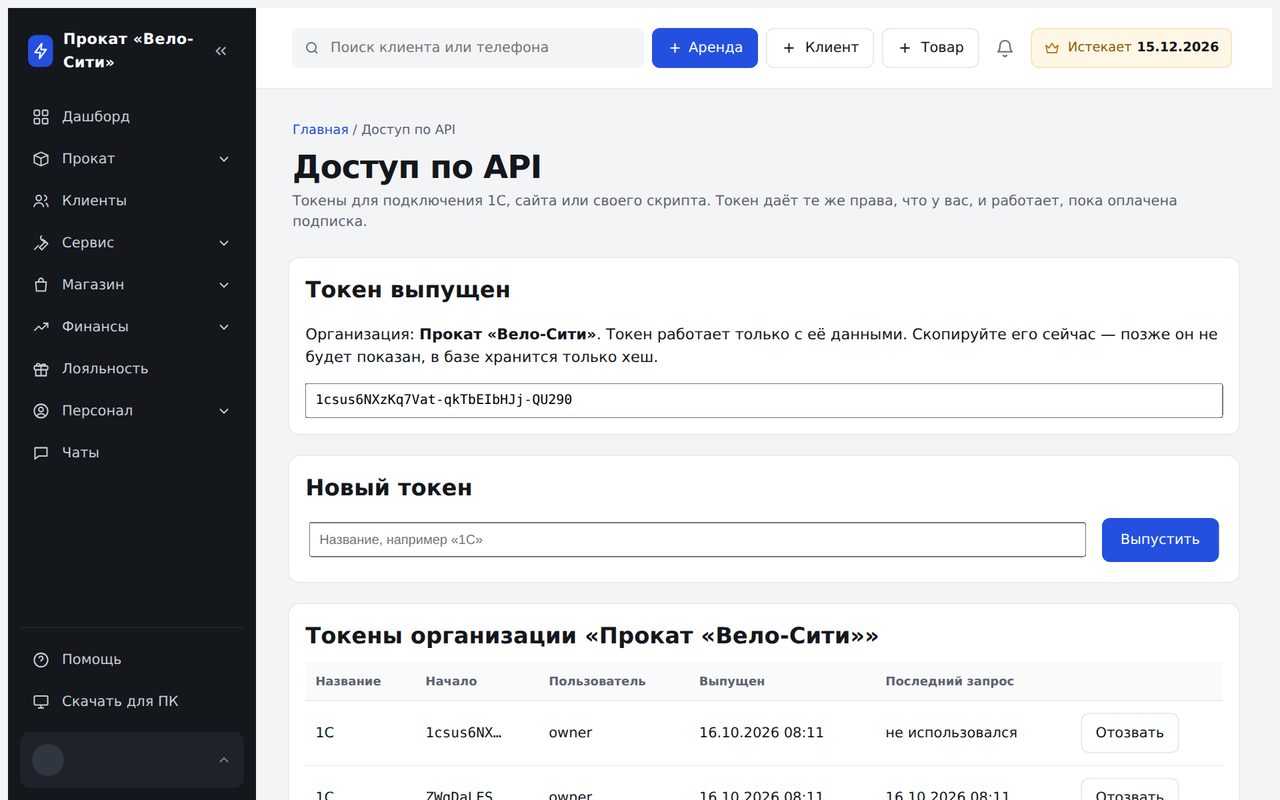Open Помощь in the sidebar

click(132, 660)
